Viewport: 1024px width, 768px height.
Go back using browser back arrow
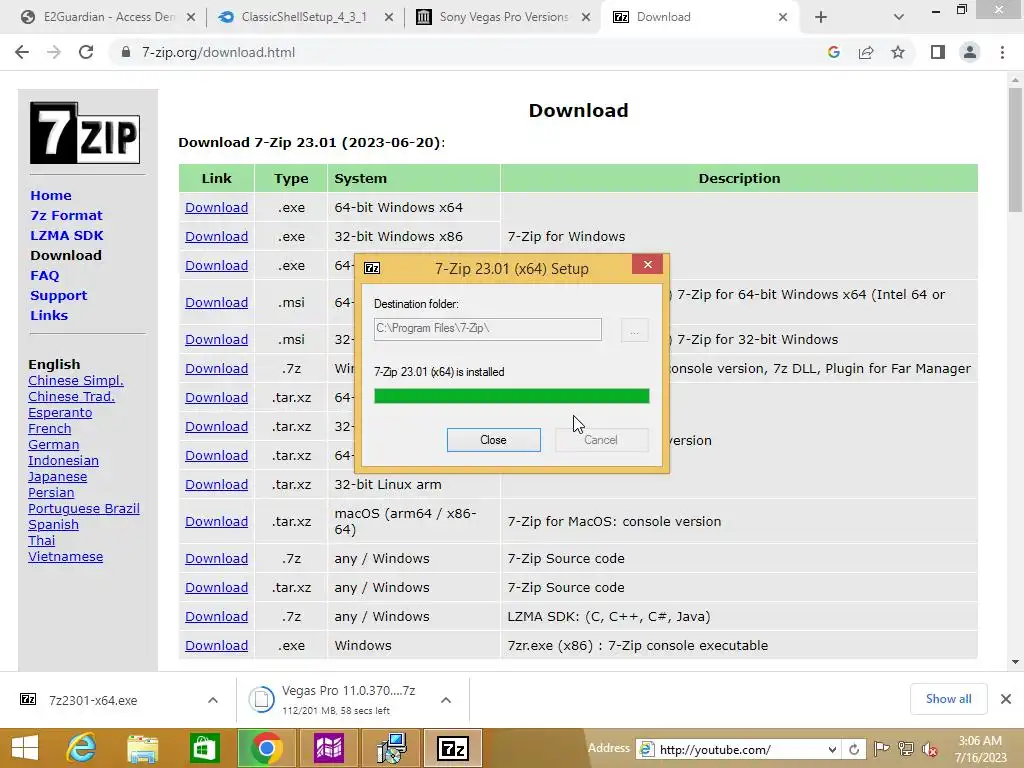[22, 52]
